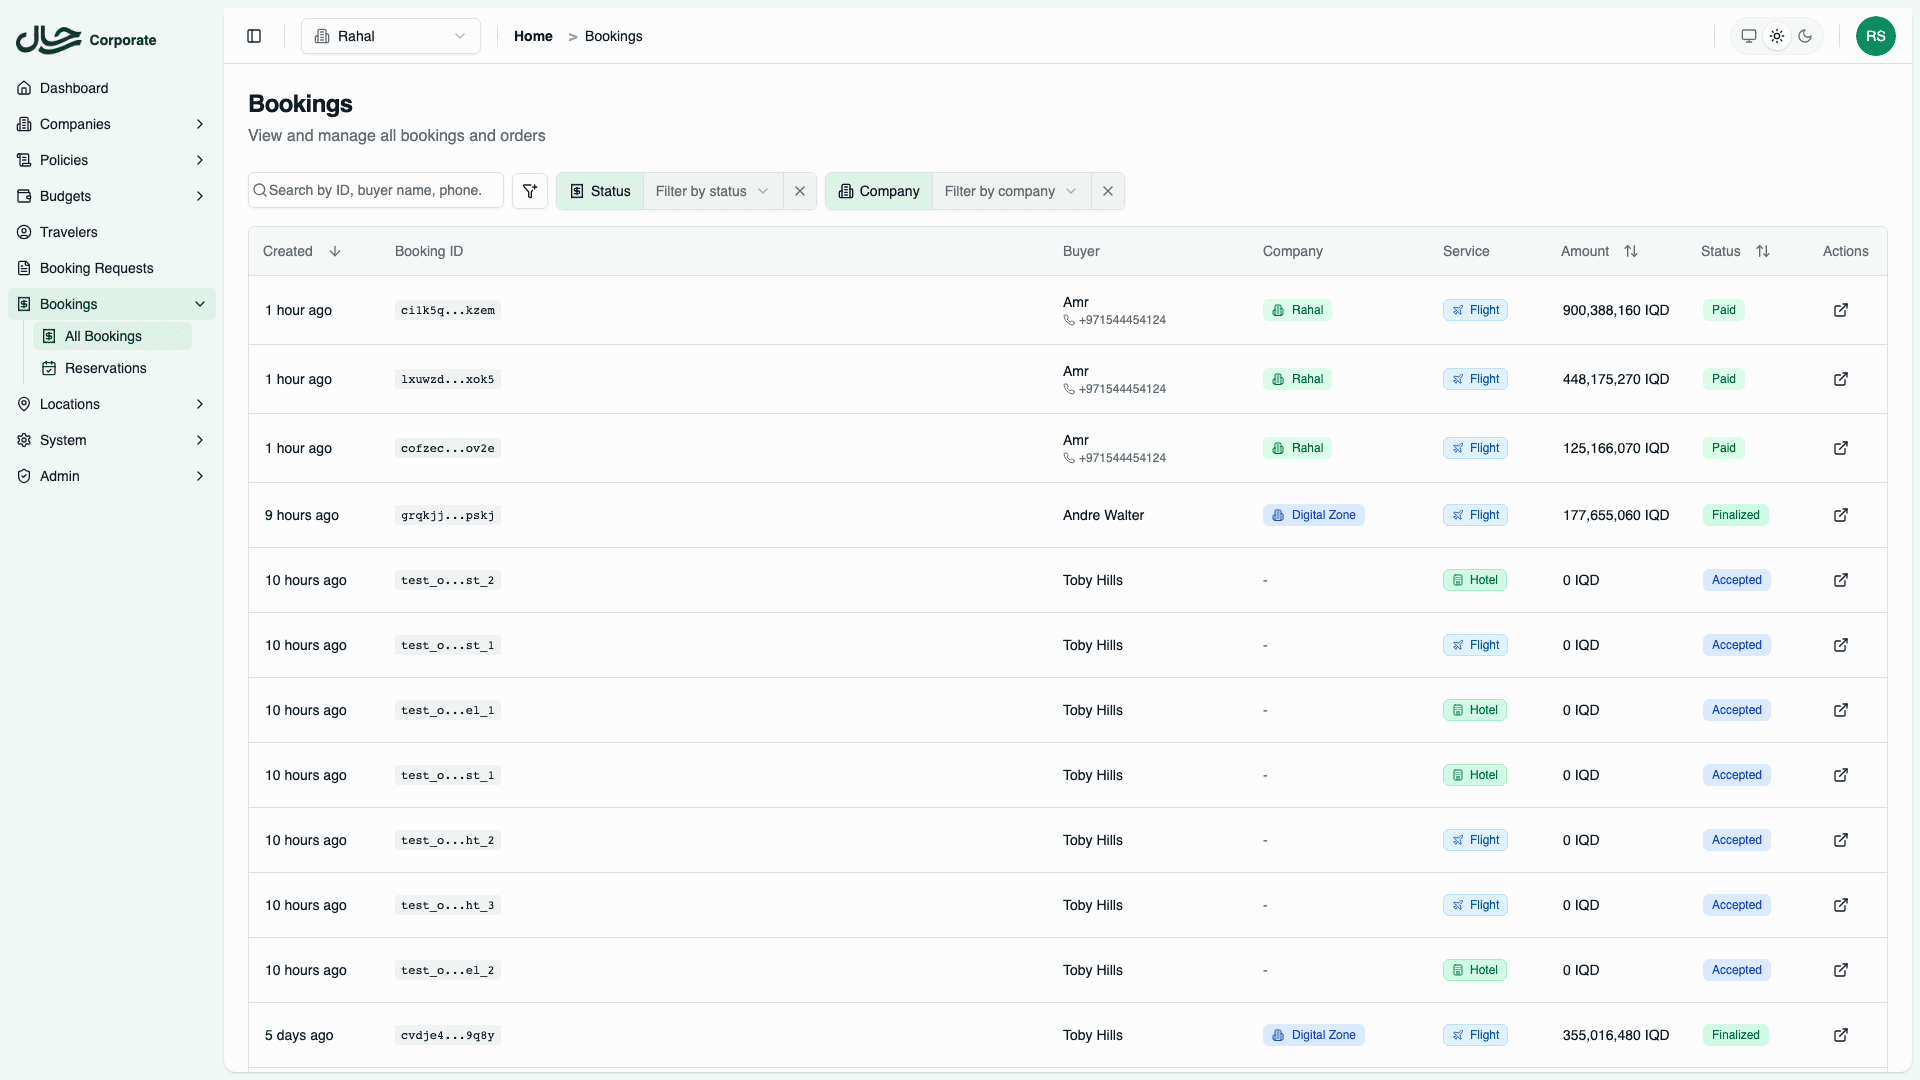Screen dimensions: 1920x1080
Task: Collapse the sidebar with the panel icon
Action: pos(254,36)
